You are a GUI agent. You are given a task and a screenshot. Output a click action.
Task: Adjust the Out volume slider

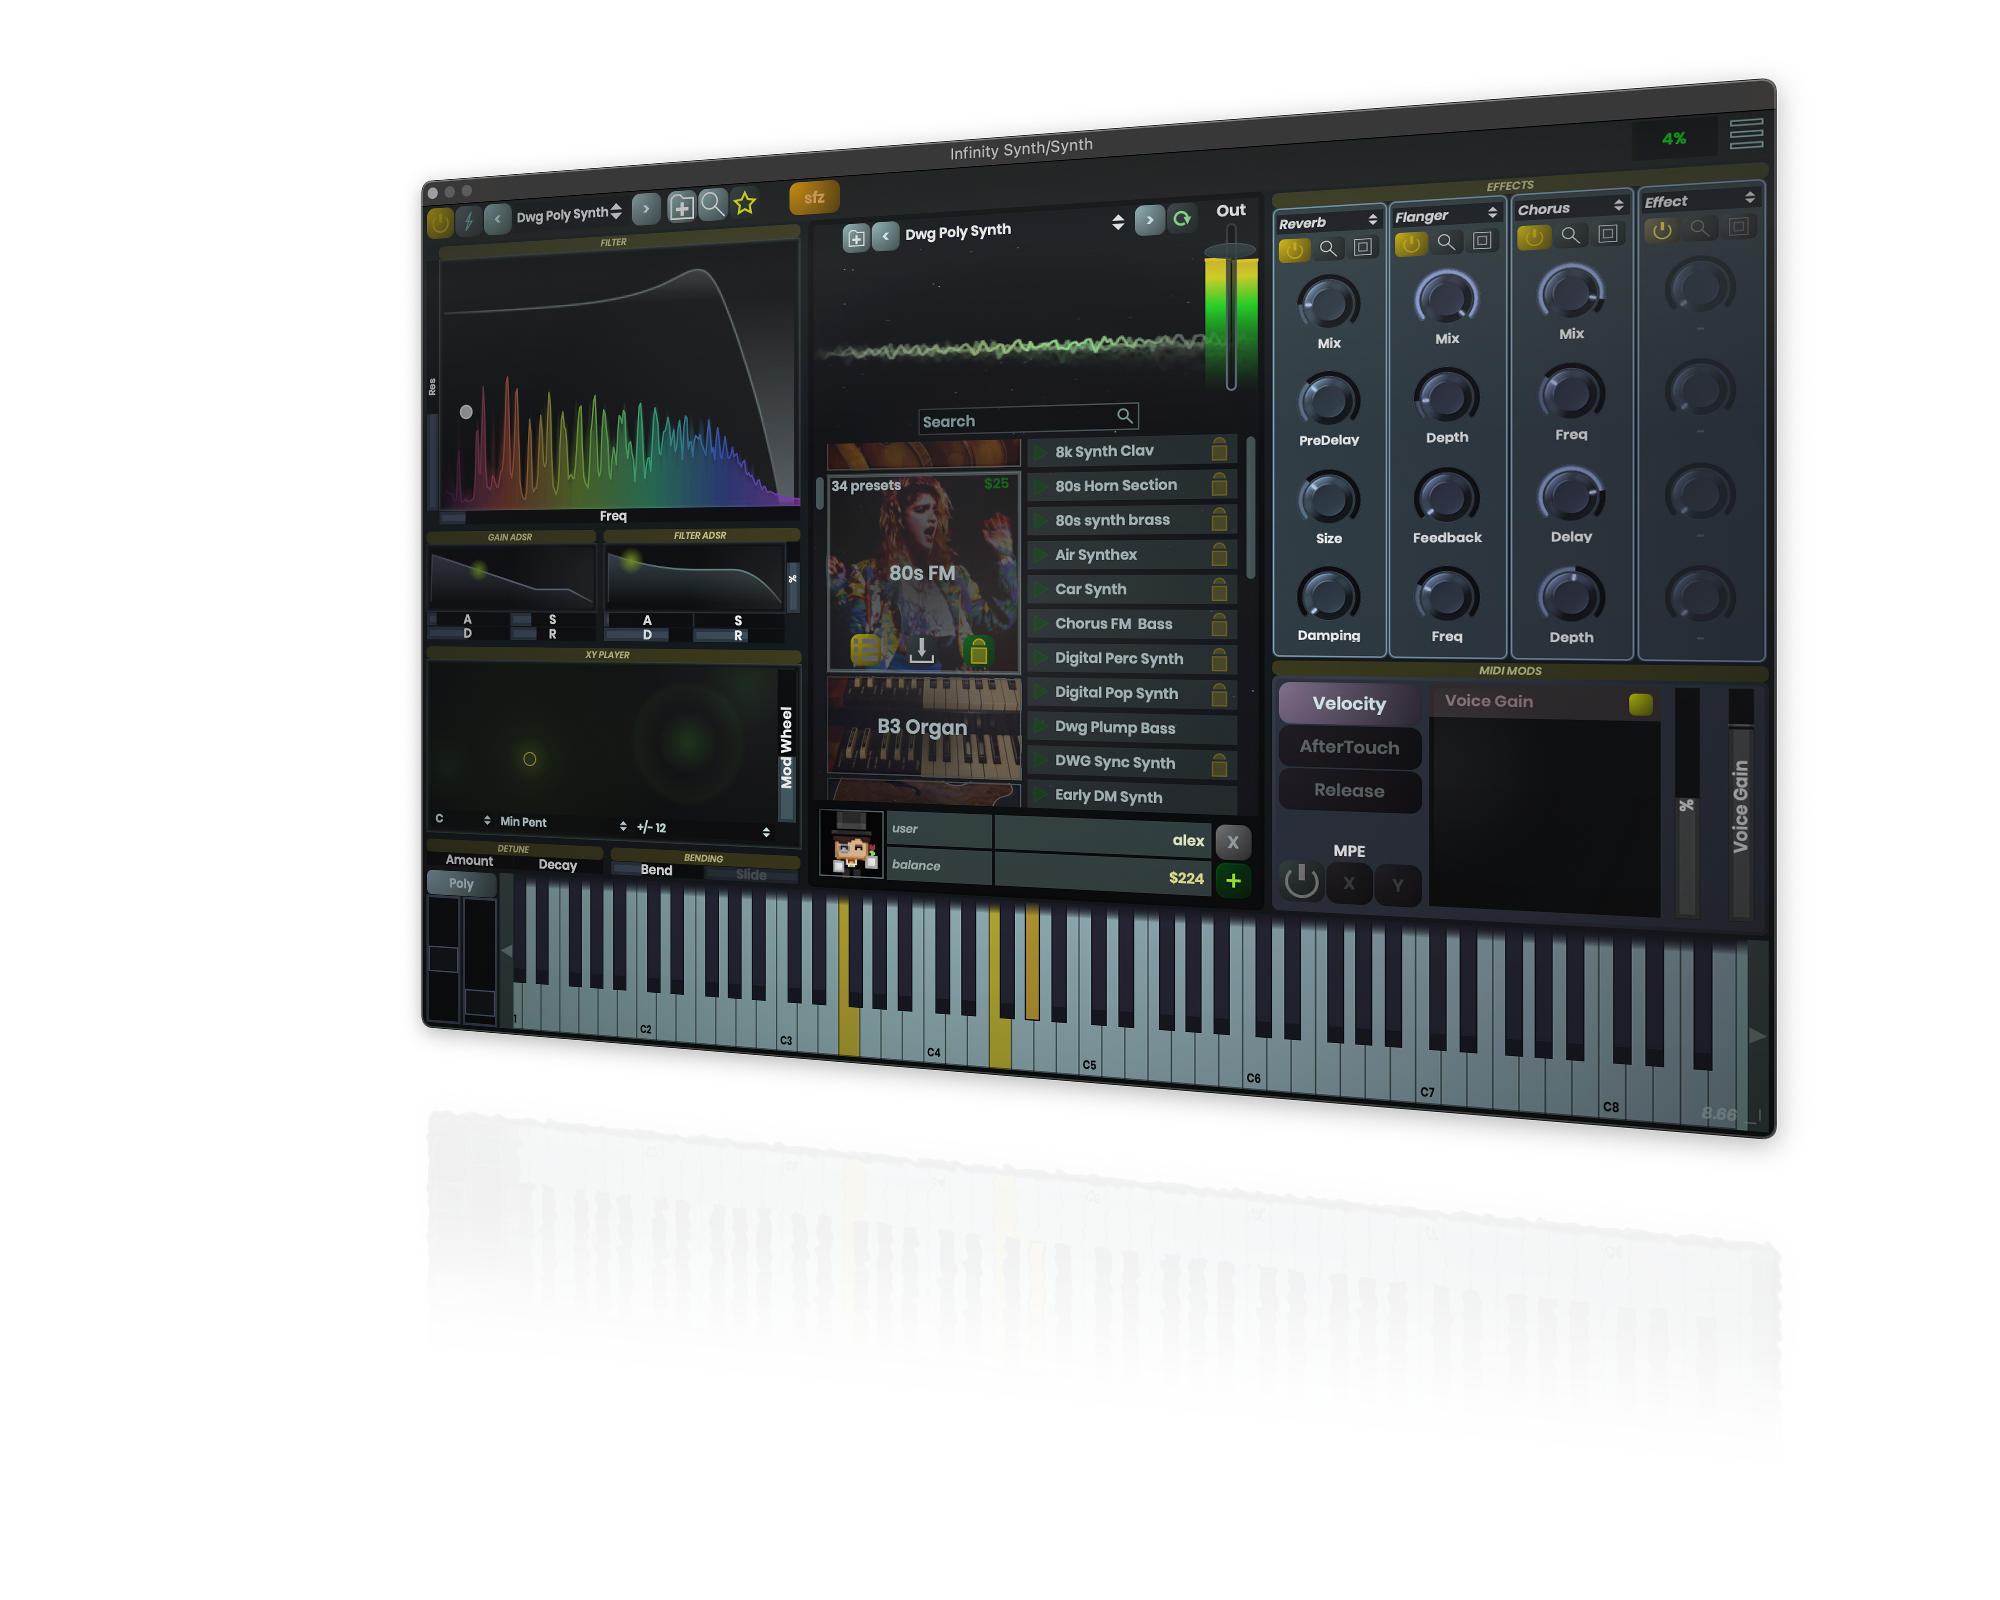[x=1231, y=251]
